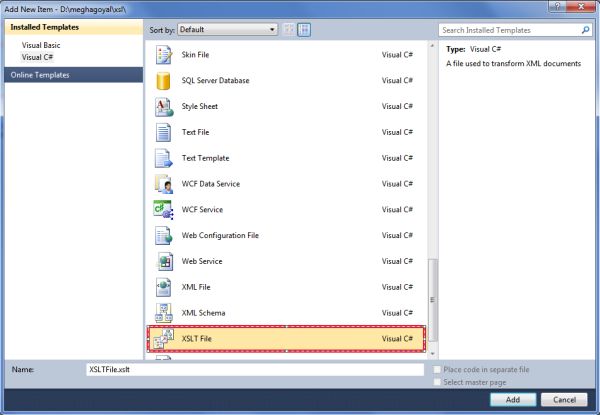The height and width of the screenshot is (415, 600).
Task: Click the scrollbar down arrow
Action: [433, 354]
